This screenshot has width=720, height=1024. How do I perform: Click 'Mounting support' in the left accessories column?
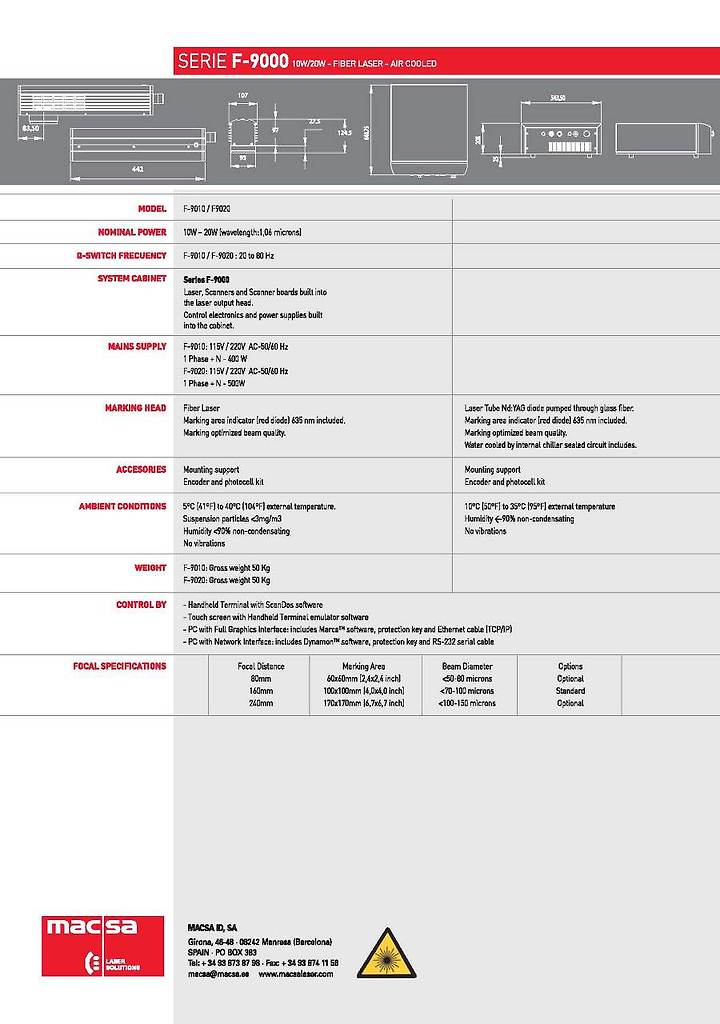[211, 470]
